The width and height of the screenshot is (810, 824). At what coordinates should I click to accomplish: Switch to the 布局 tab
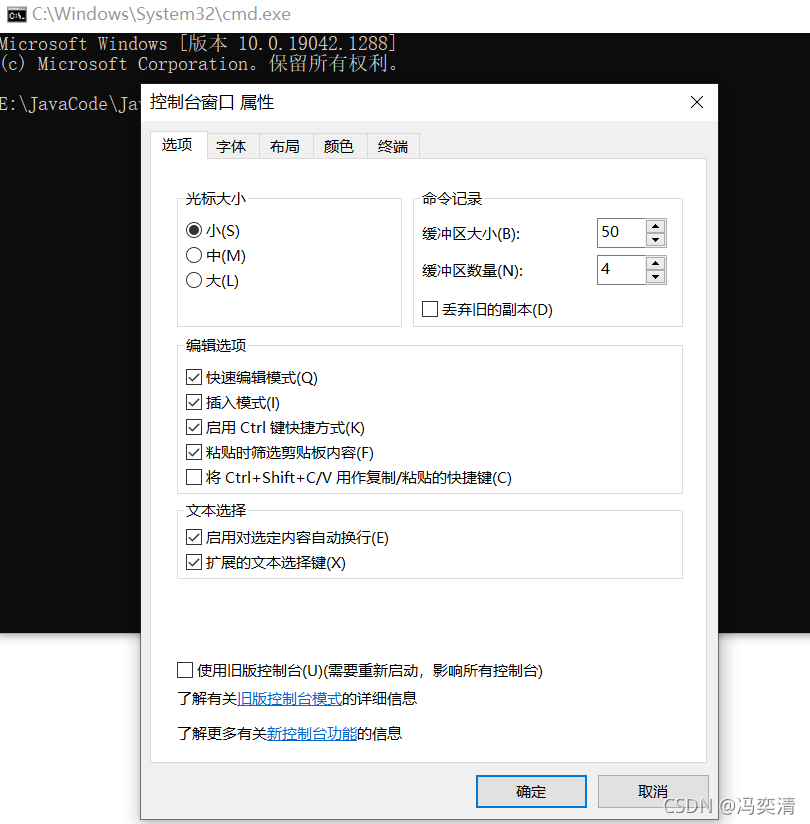285,146
